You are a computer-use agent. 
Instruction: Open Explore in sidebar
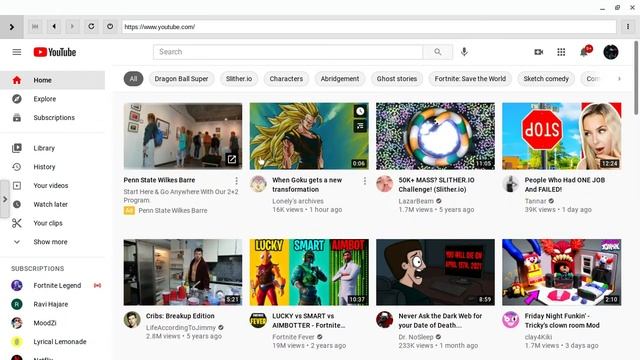pos(52,99)
